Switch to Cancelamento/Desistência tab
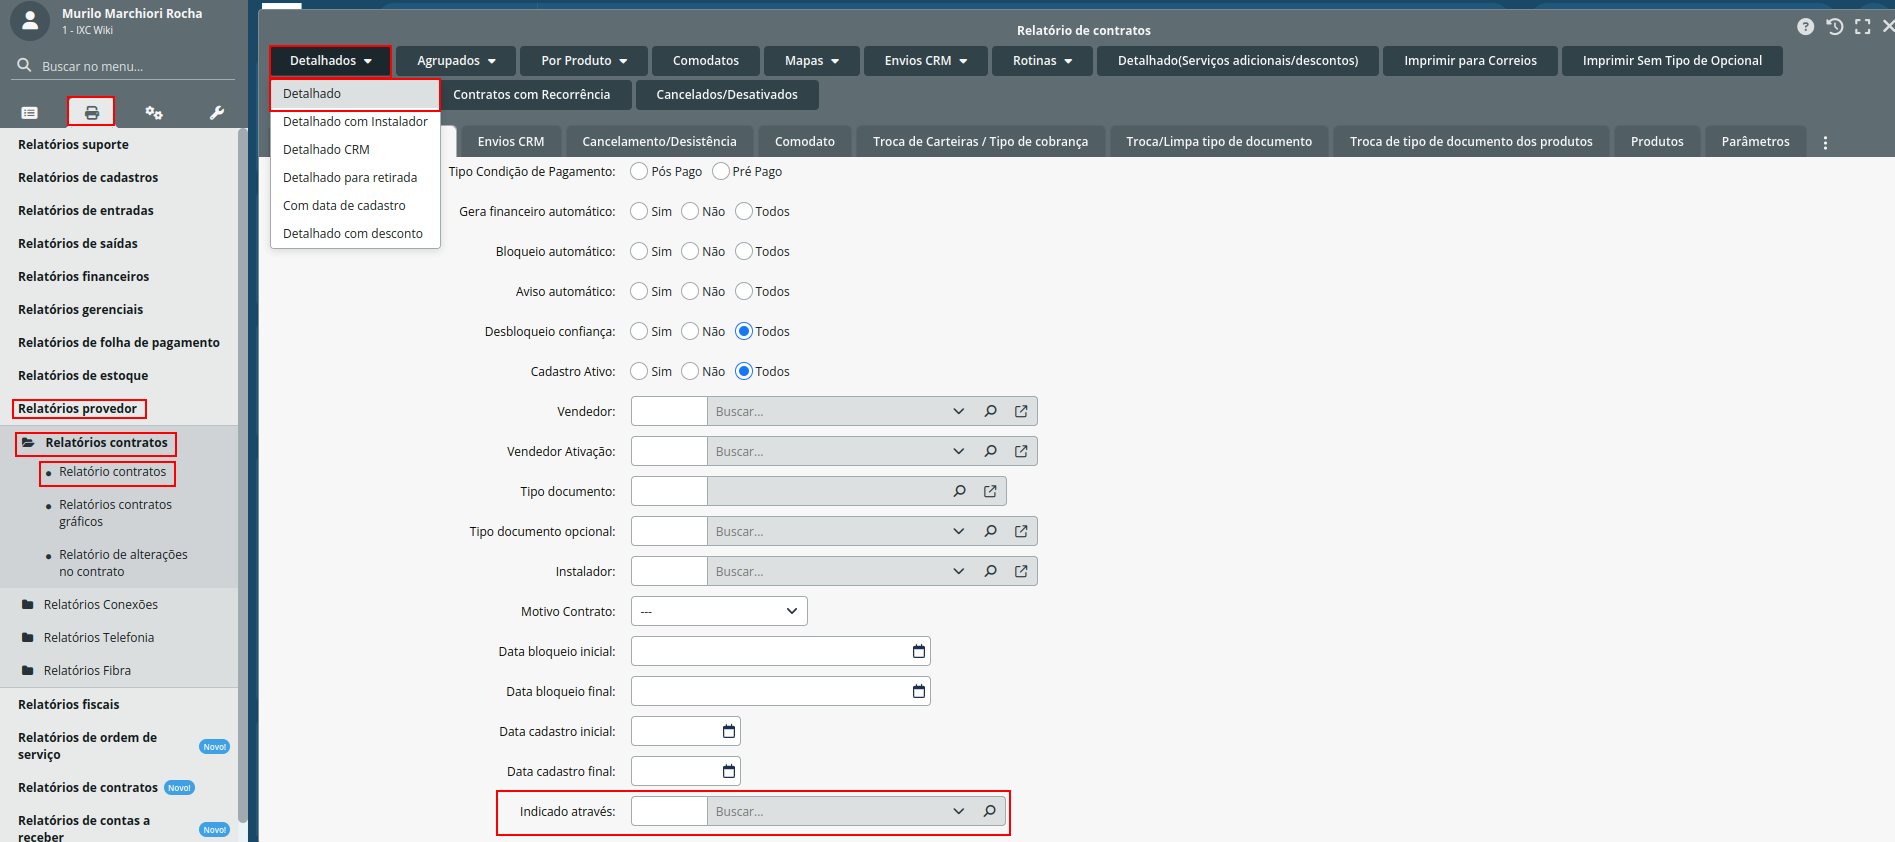Image resolution: width=1895 pixels, height=842 pixels. click(x=659, y=142)
